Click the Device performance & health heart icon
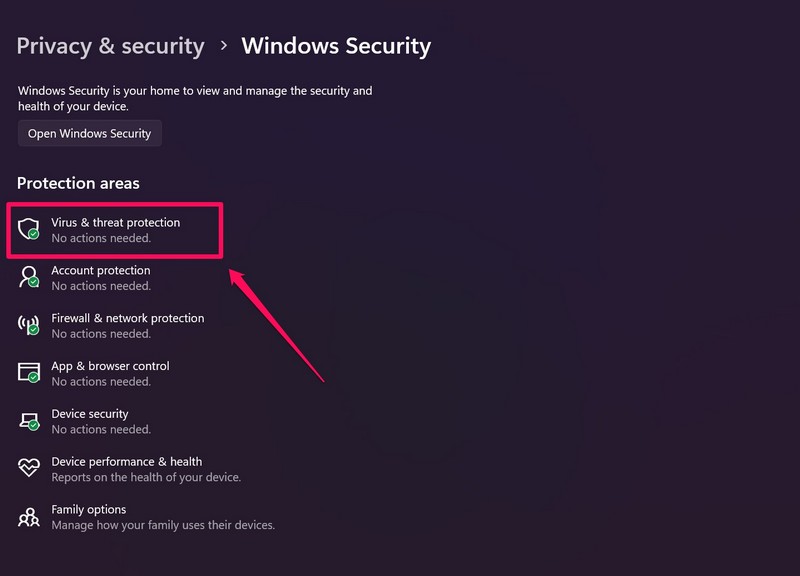Viewport: 800px width, 576px height. 29,469
